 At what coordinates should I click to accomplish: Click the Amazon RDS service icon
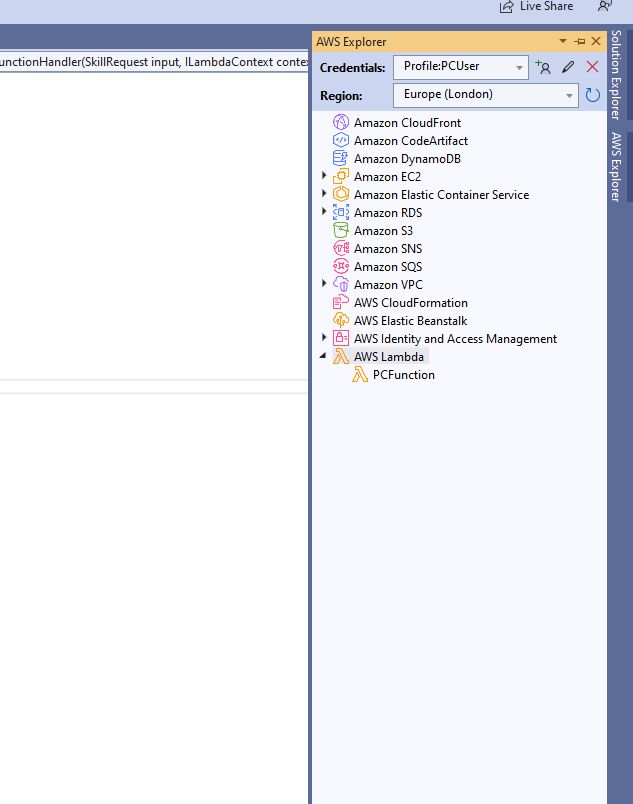[341, 212]
